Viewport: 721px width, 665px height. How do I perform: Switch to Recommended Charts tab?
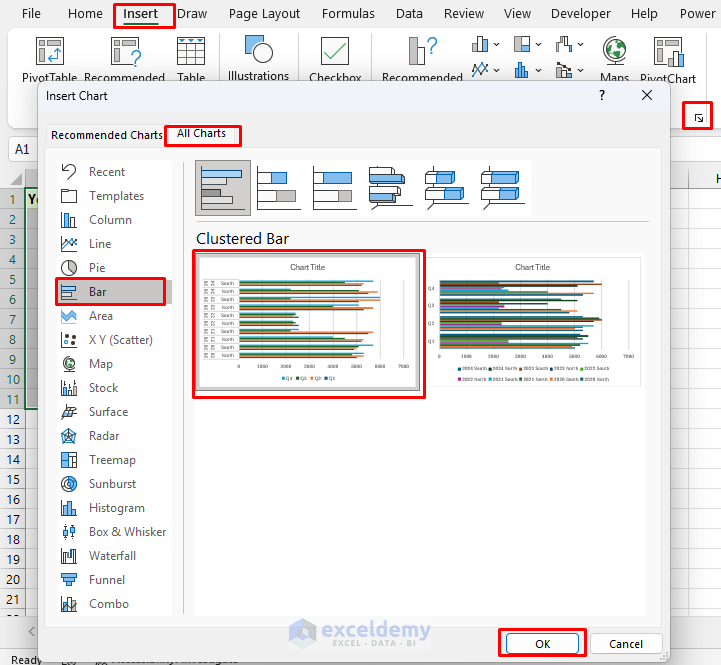pyautogui.click(x=106, y=135)
